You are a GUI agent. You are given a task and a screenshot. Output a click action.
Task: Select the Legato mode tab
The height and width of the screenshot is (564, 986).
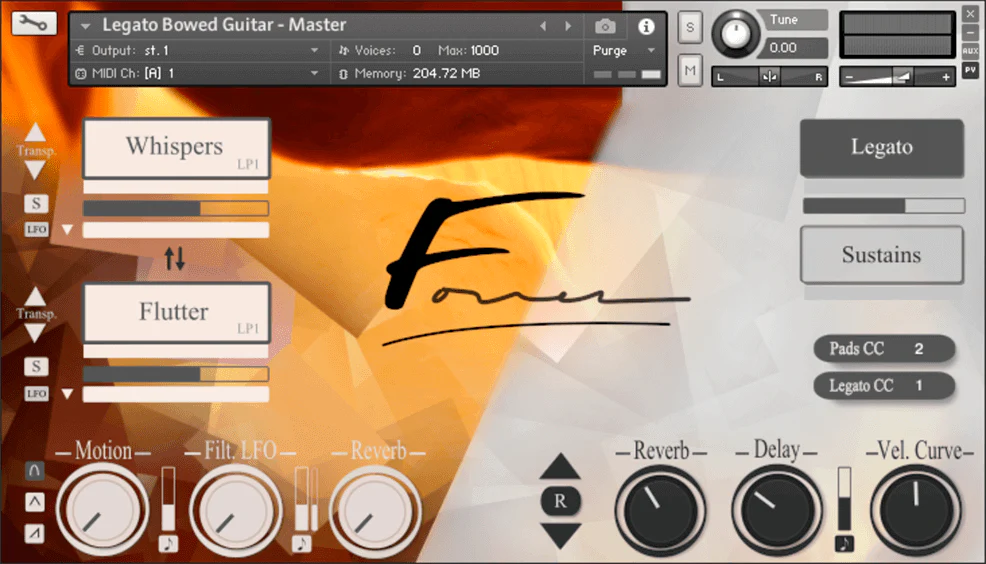(882, 147)
